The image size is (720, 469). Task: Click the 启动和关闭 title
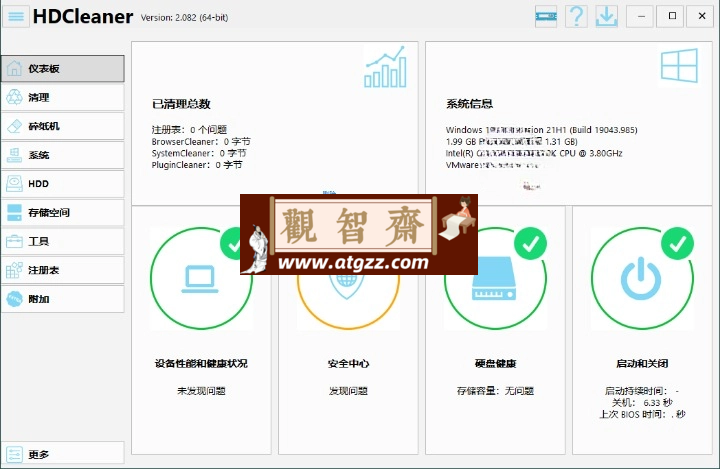point(642,363)
